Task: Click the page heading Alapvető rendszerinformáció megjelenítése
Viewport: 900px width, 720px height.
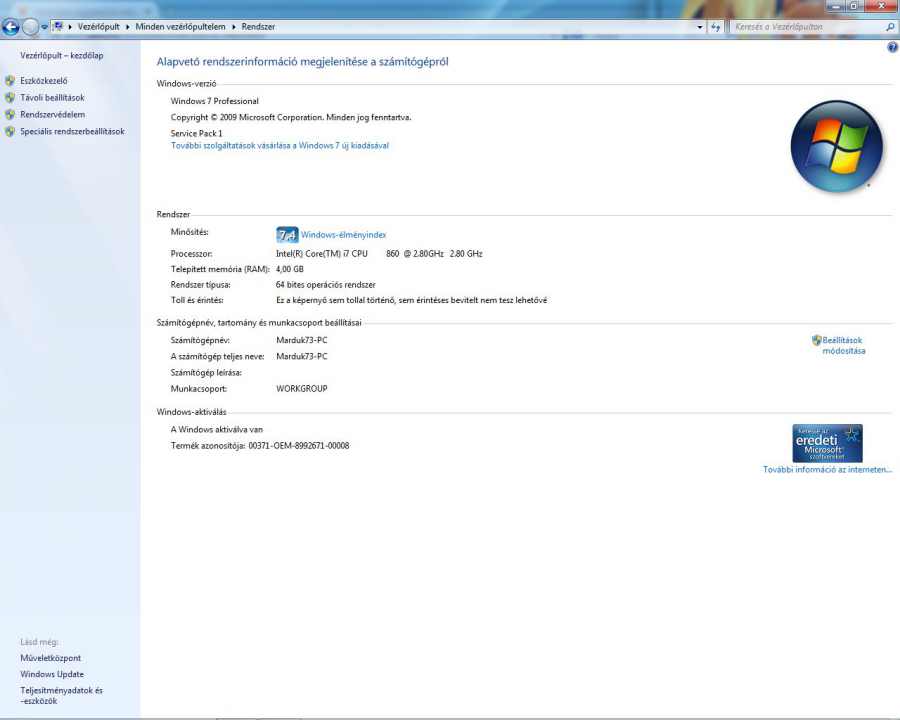Action: point(302,62)
